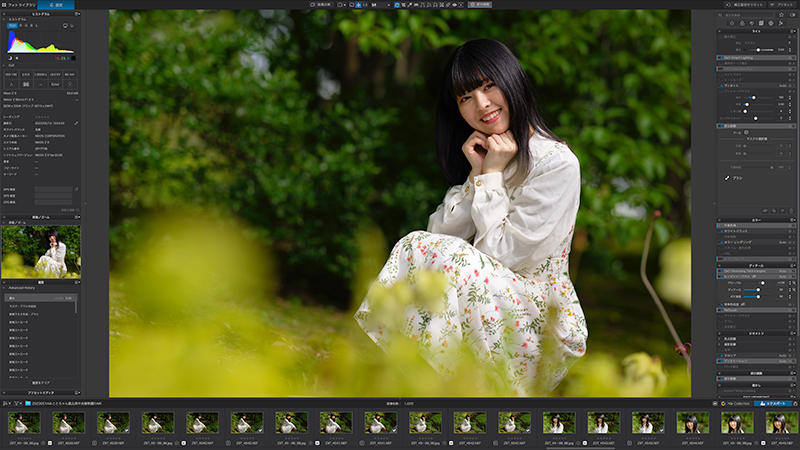Pick the white balance eyedropper tool
Viewport: 800px width, 450px height.
(410, 5)
